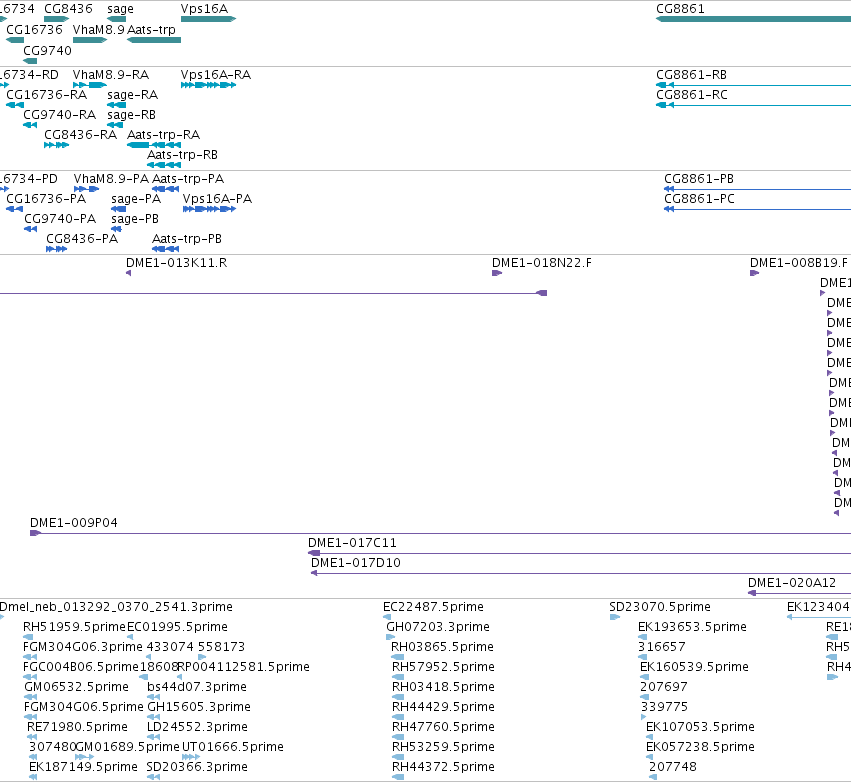The width and height of the screenshot is (851, 782).
Task: Click the CG8861-RC transcript label
Action: pos(691,94)
